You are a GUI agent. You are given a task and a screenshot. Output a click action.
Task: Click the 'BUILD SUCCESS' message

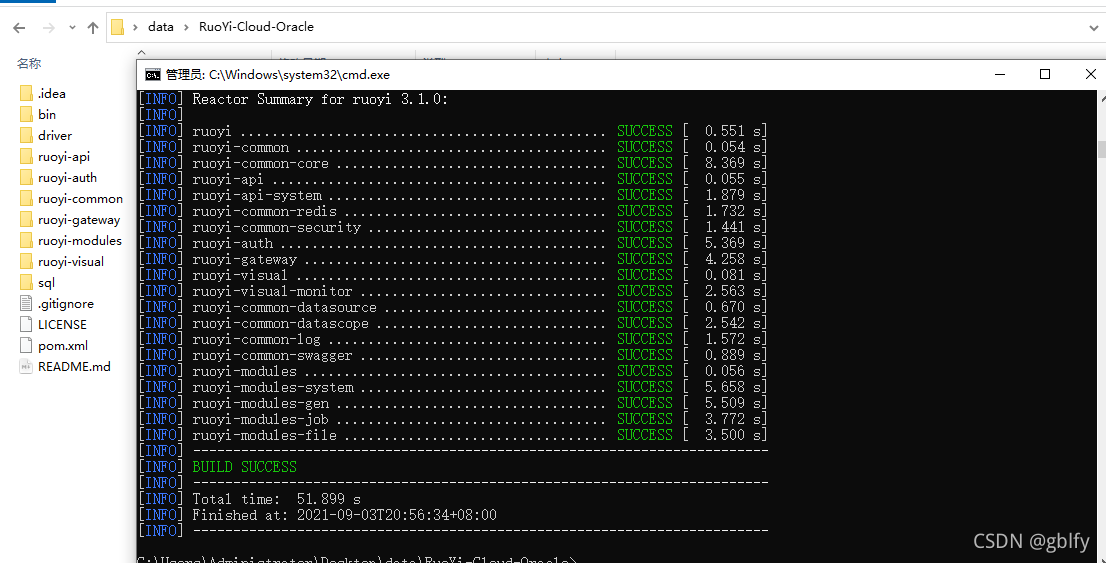(244, 466)
